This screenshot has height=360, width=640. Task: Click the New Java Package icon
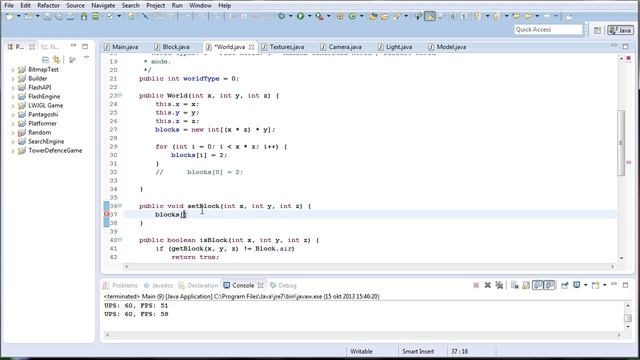pos(340,16)
